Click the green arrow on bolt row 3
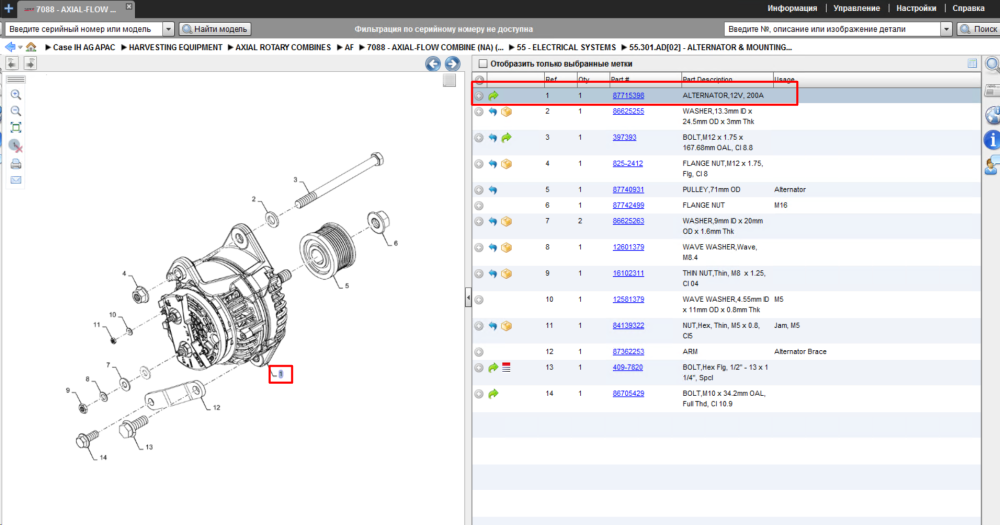Image resolution: width=1000 pixels, height=525 pixels. (506, 138)
